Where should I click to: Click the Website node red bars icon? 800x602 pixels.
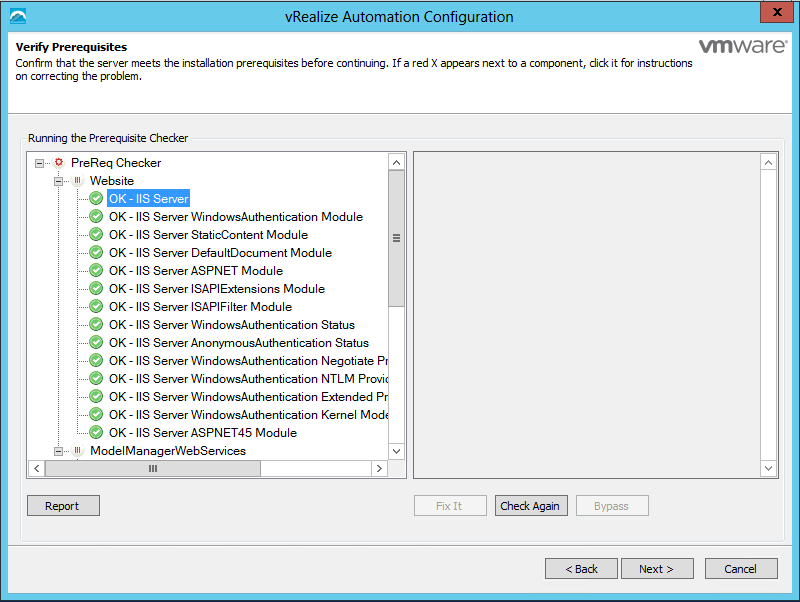point(78,180)
